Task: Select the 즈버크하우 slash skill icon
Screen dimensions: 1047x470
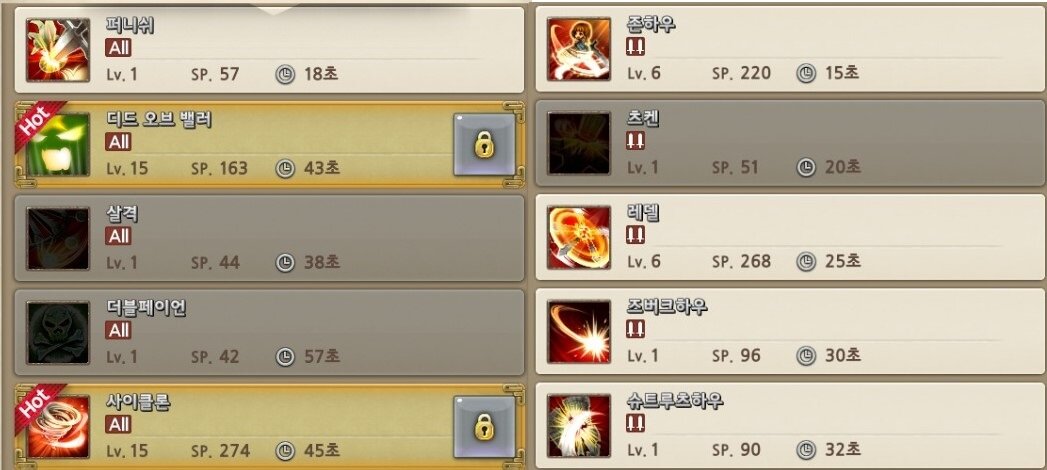Action: coord(579,332)
